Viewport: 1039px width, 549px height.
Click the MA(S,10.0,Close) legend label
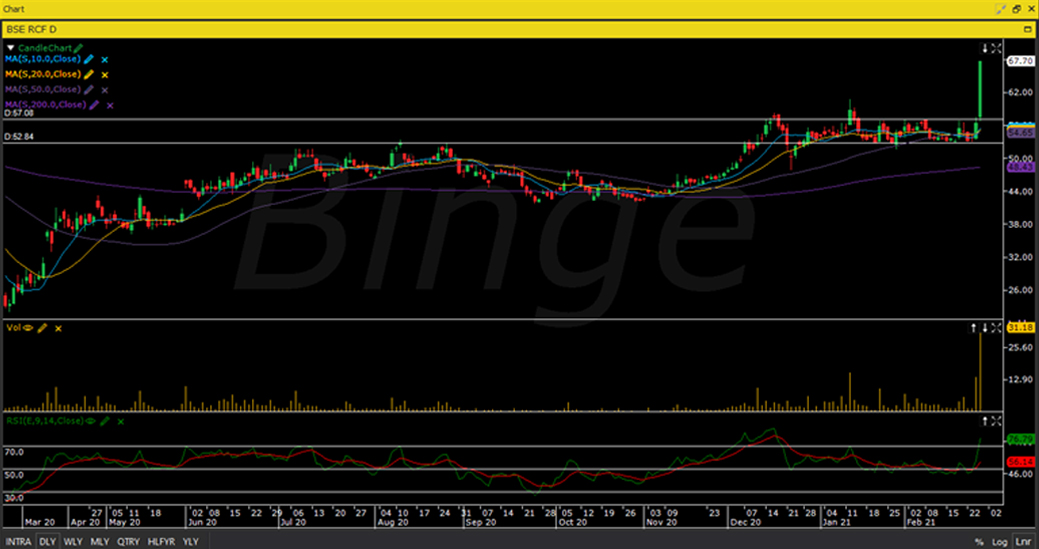(x=43, y=60)
